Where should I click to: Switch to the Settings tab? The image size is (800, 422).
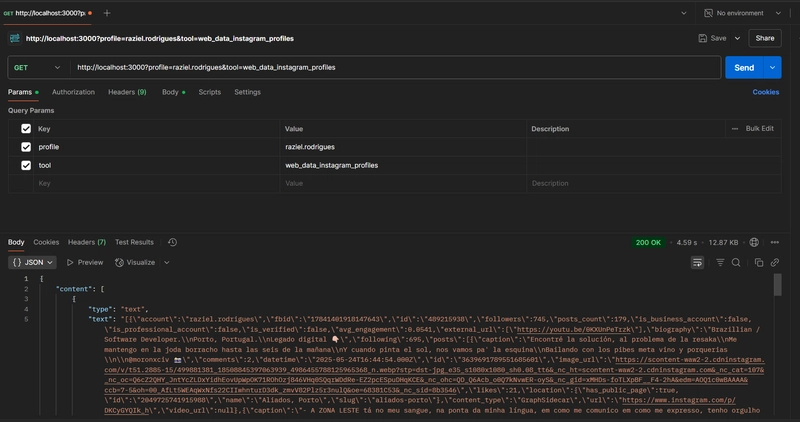(x=247, y=92)
